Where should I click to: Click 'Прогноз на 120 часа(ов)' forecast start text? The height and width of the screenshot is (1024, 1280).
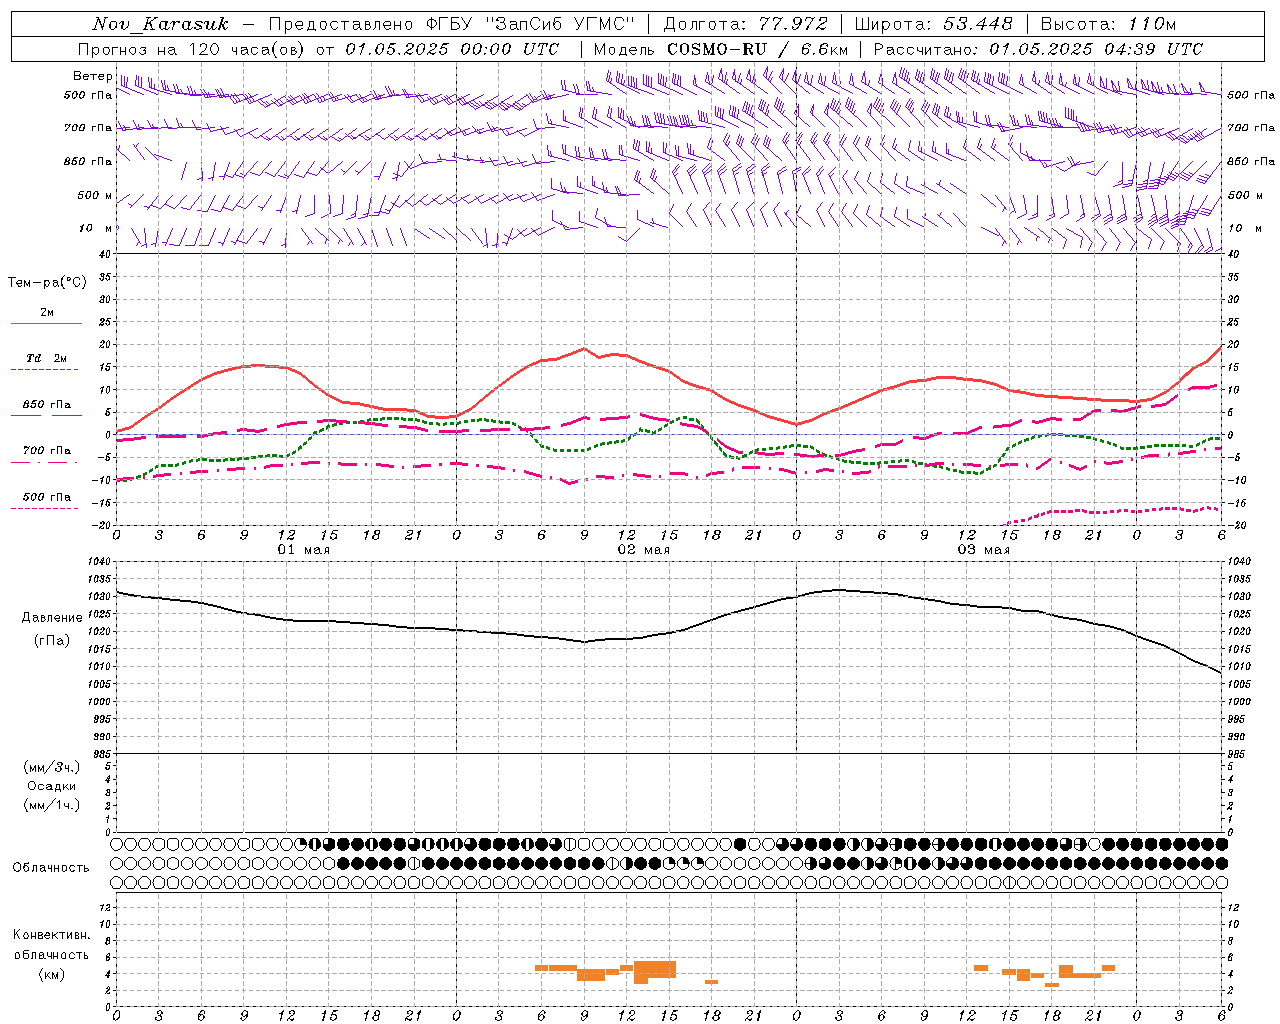(192, 49)
